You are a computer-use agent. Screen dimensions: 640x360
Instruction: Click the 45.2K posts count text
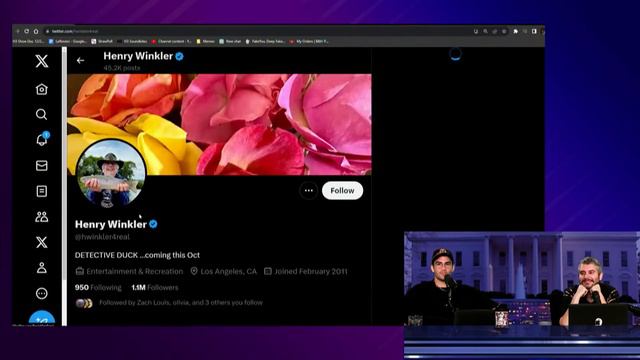pos(122,68)
